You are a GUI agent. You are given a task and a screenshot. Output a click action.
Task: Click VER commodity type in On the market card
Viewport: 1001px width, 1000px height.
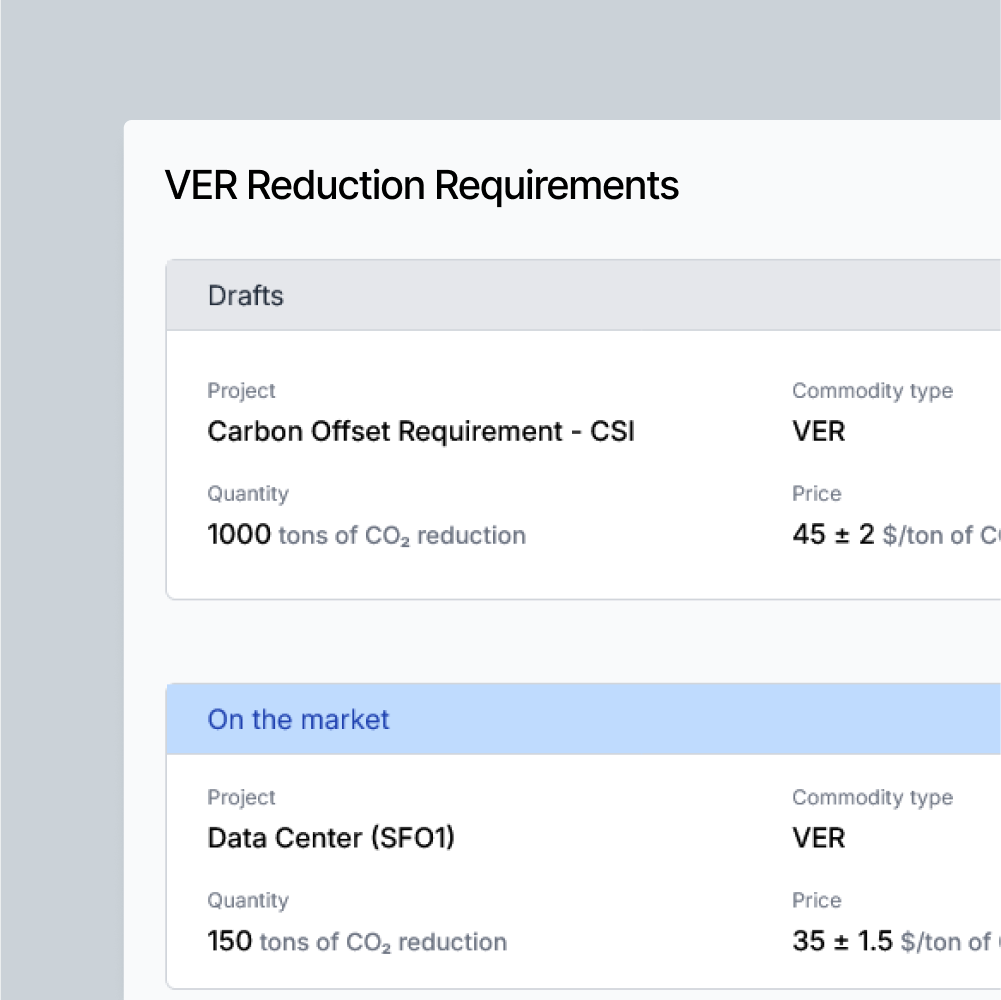pos(819,838)
